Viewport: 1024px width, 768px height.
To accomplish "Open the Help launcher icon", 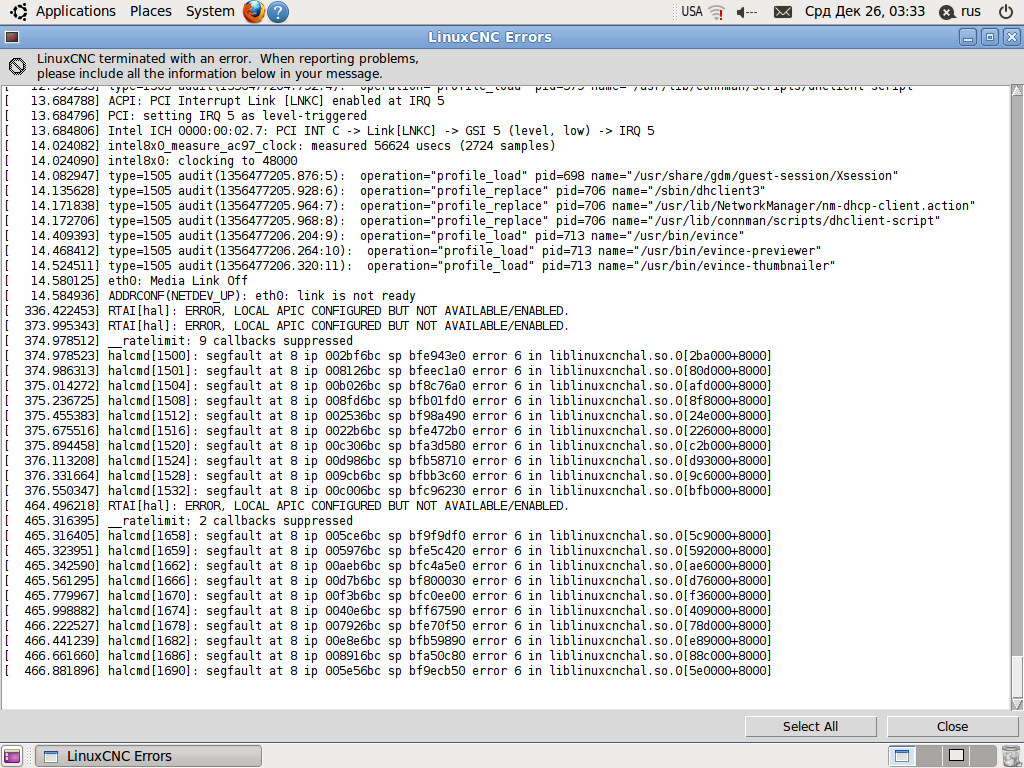I will tap(278, 11).
